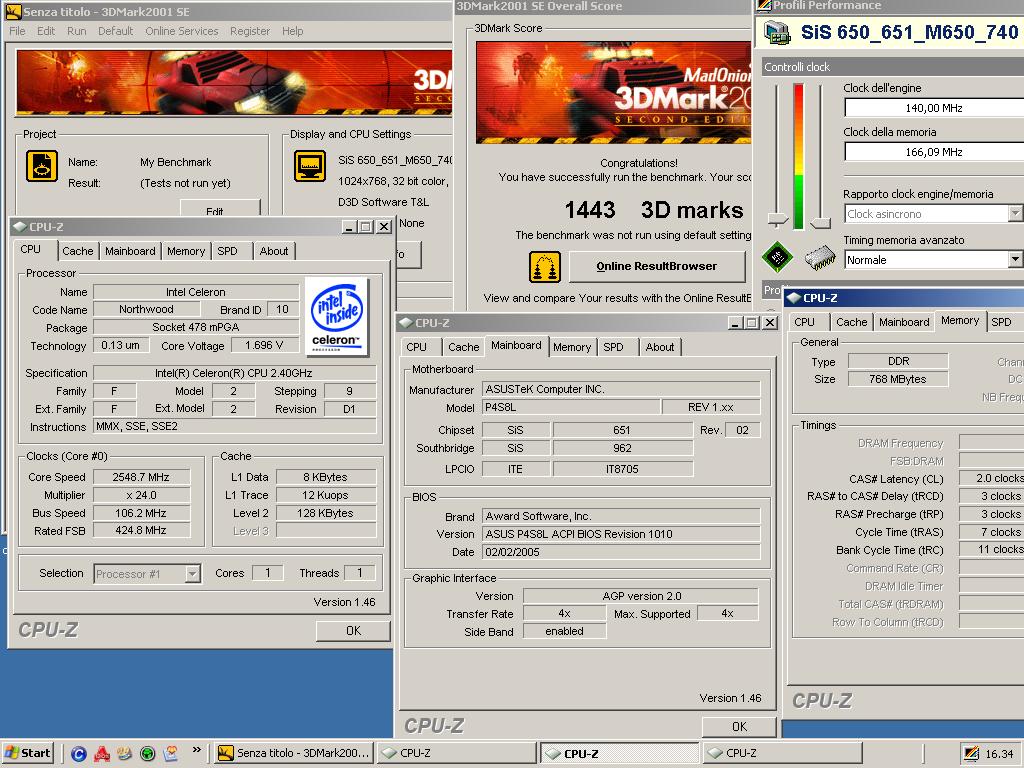Click the Clock della memoria 166,09 MHz field
The image size is (1024, 768).
(x=934, y=152)
